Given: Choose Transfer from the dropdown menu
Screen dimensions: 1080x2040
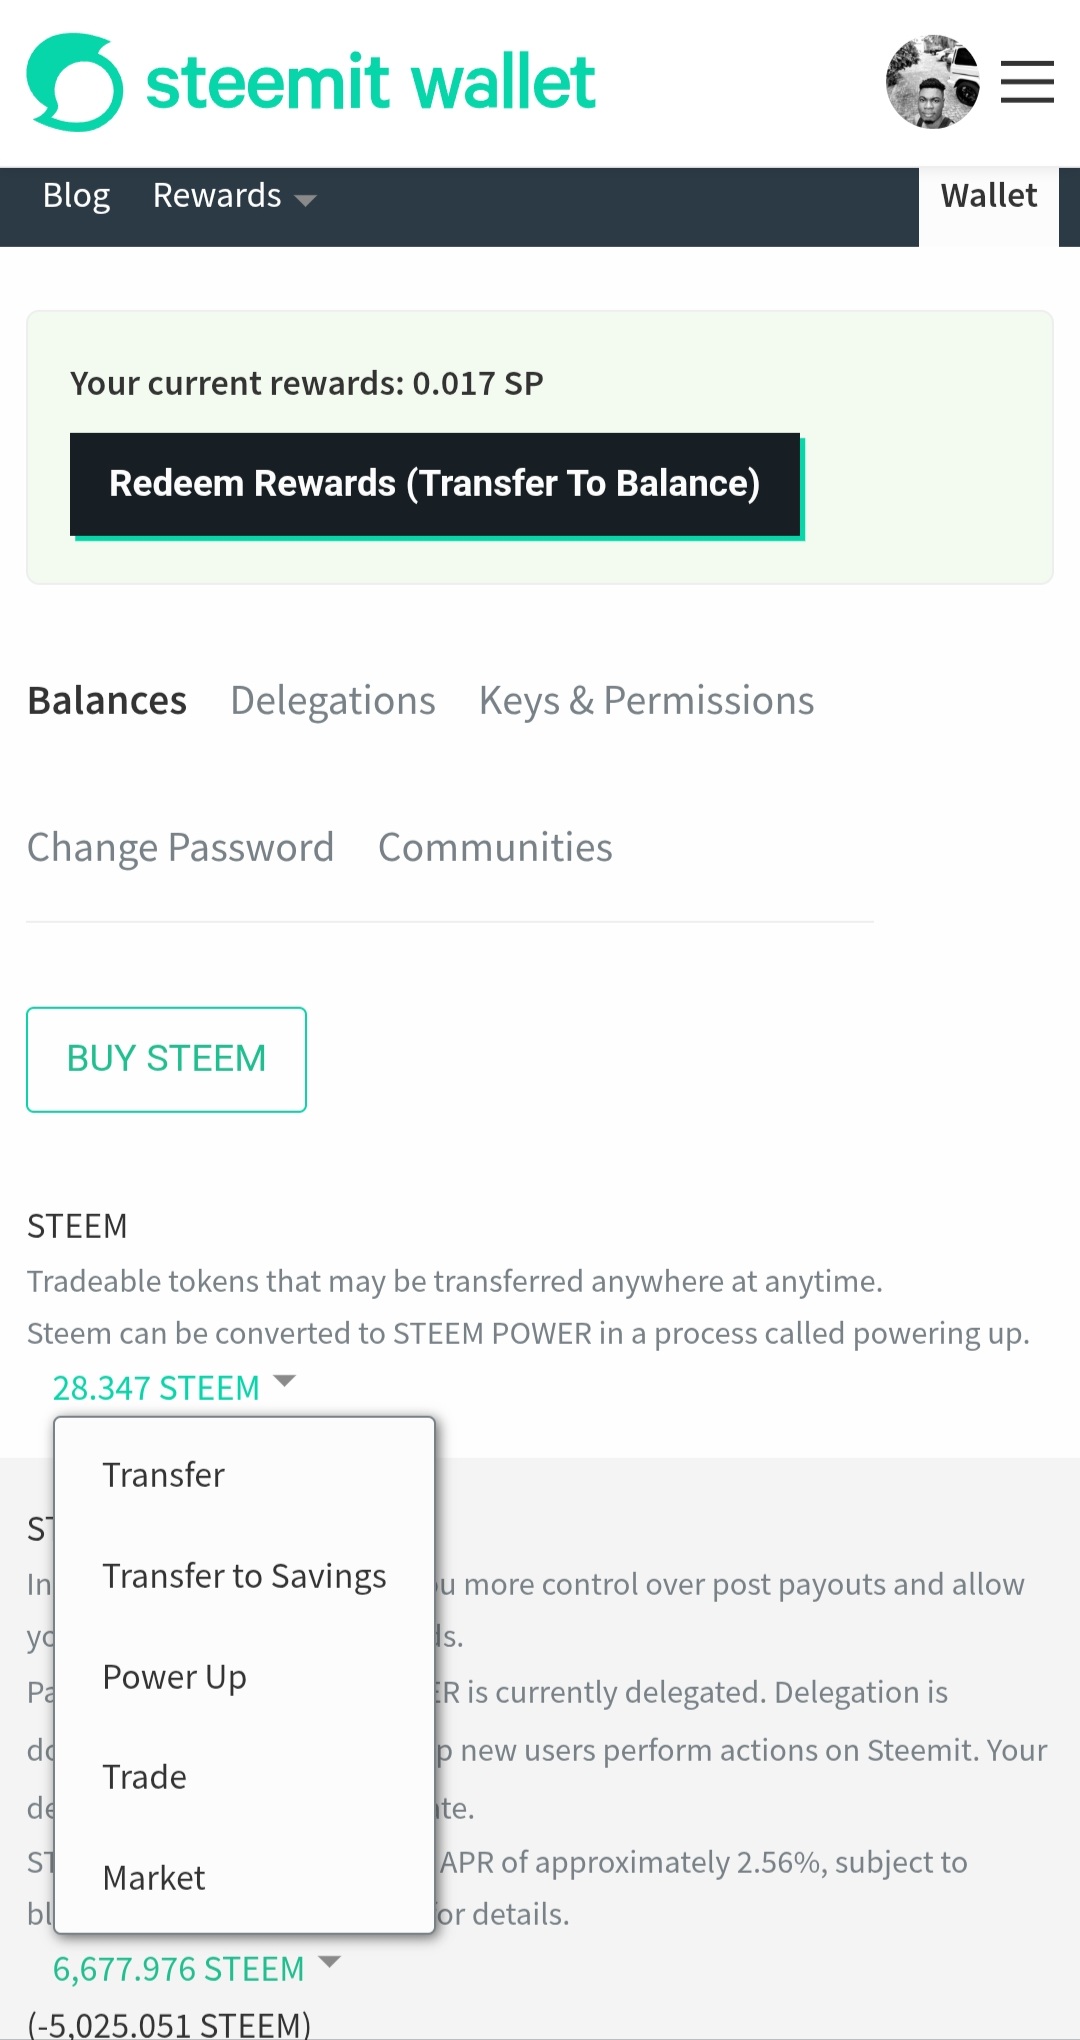Looking at the screenshot, I should tap(164, 1475).
